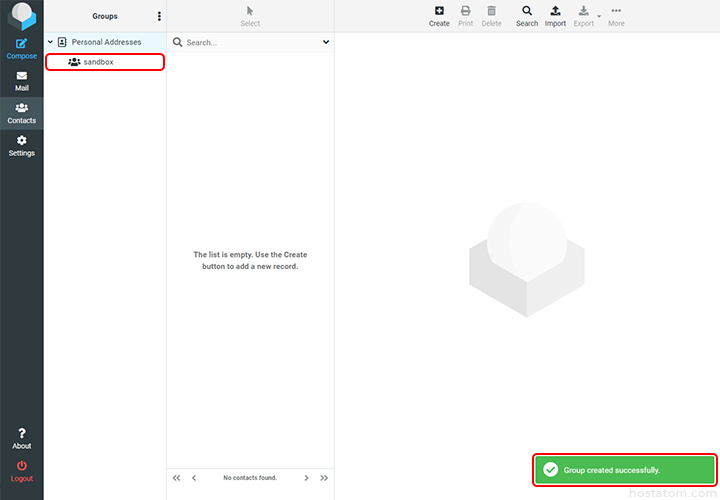The image size is (720, 500).
Task: Go to the first page of contacts
Action: point(177,478)
